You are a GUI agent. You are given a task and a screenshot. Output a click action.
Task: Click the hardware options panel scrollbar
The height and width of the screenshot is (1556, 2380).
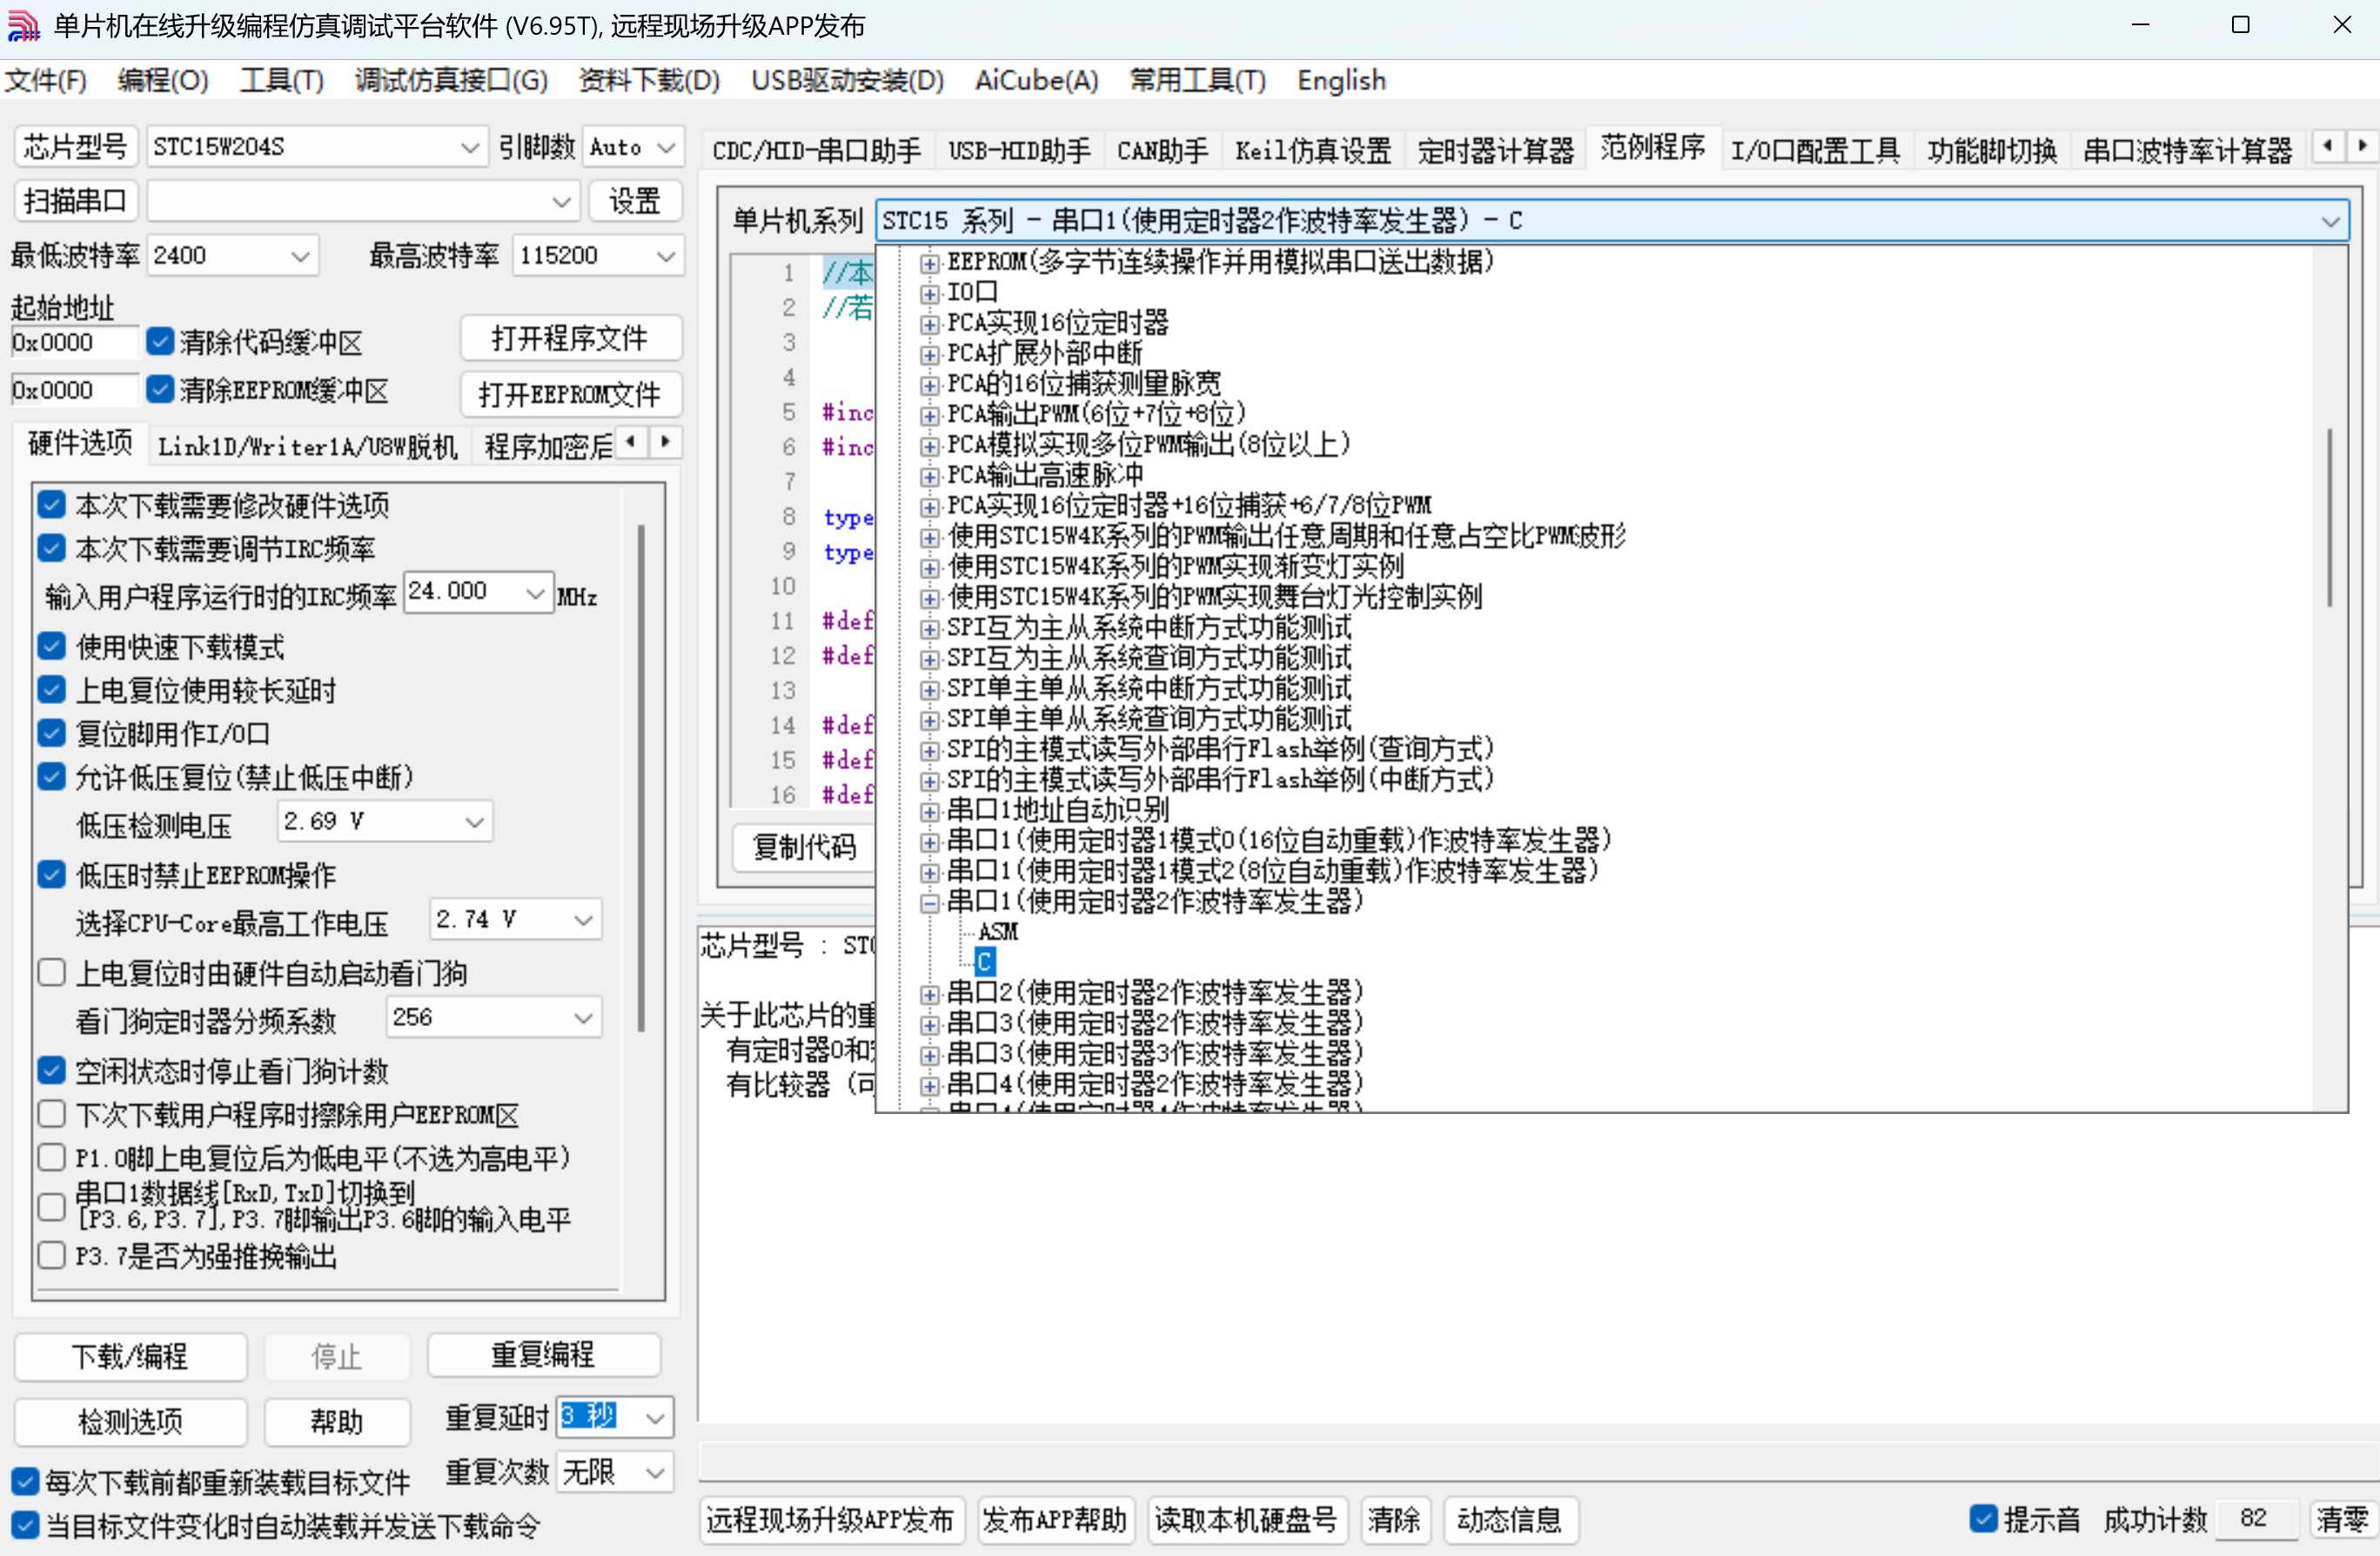641,778
